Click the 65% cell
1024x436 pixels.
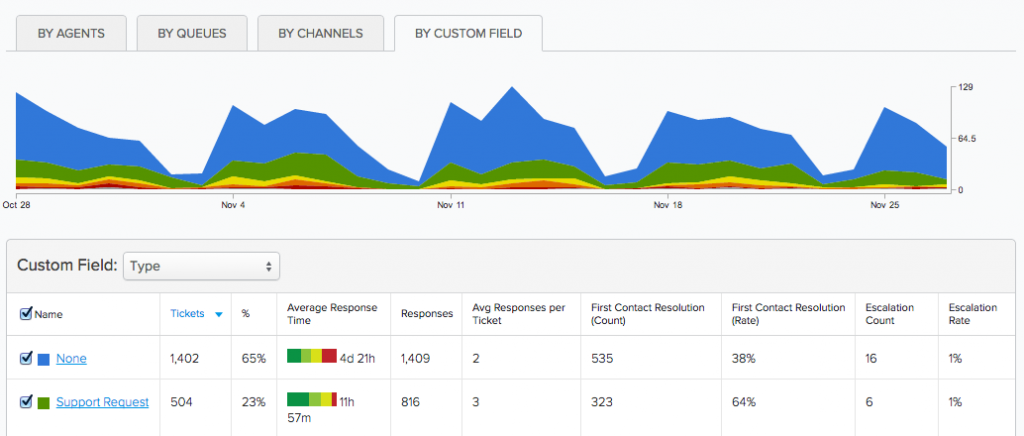(253, 358)
